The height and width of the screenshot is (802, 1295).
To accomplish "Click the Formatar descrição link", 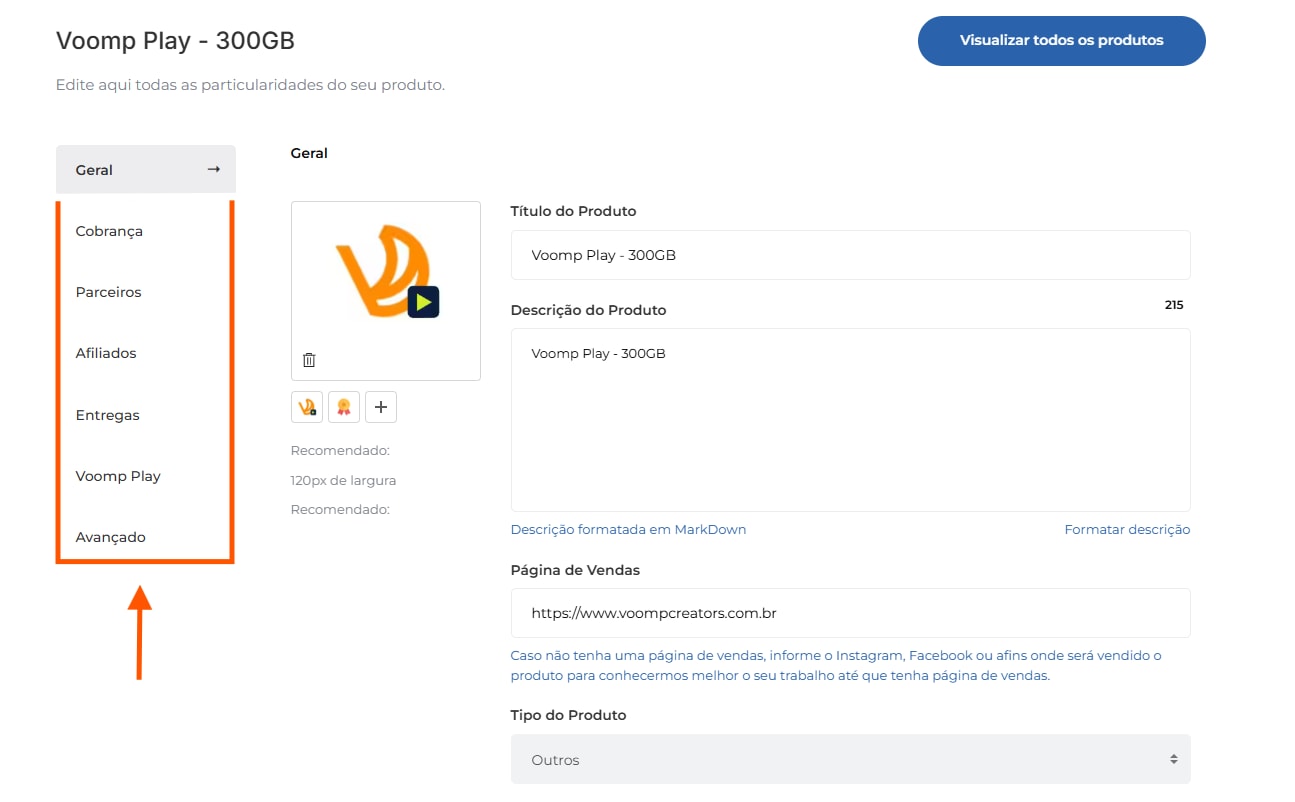I will pyautogui.click(x=1126, y=530).
